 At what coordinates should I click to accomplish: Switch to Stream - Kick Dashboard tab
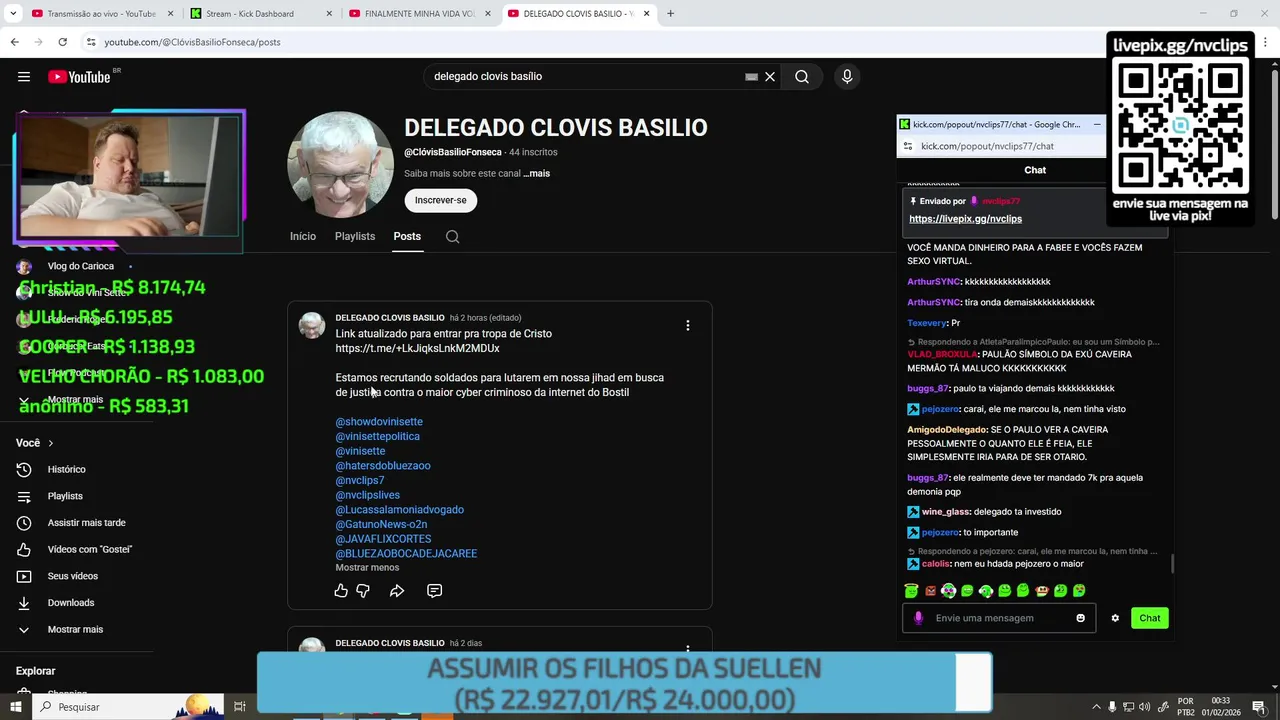[x=259, y=14]
